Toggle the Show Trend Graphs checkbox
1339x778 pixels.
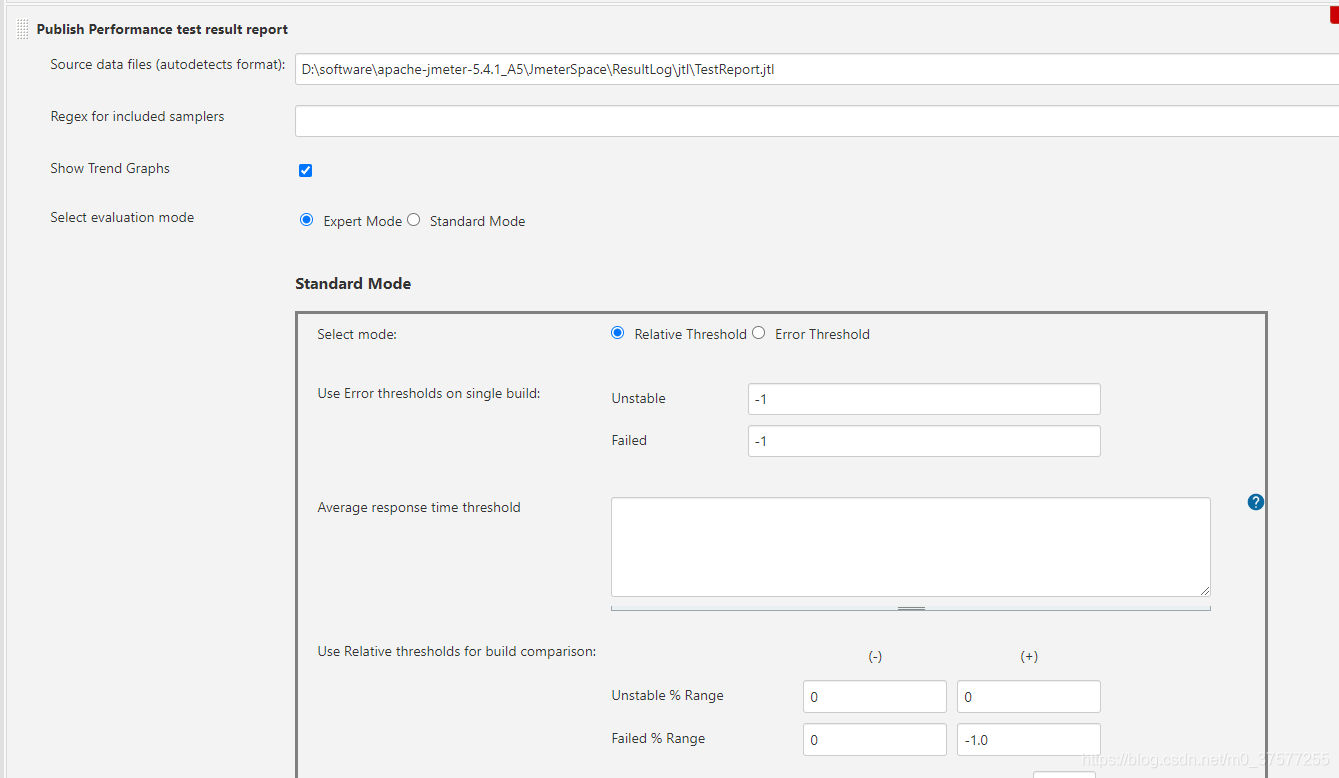click(x=306, y=170)
